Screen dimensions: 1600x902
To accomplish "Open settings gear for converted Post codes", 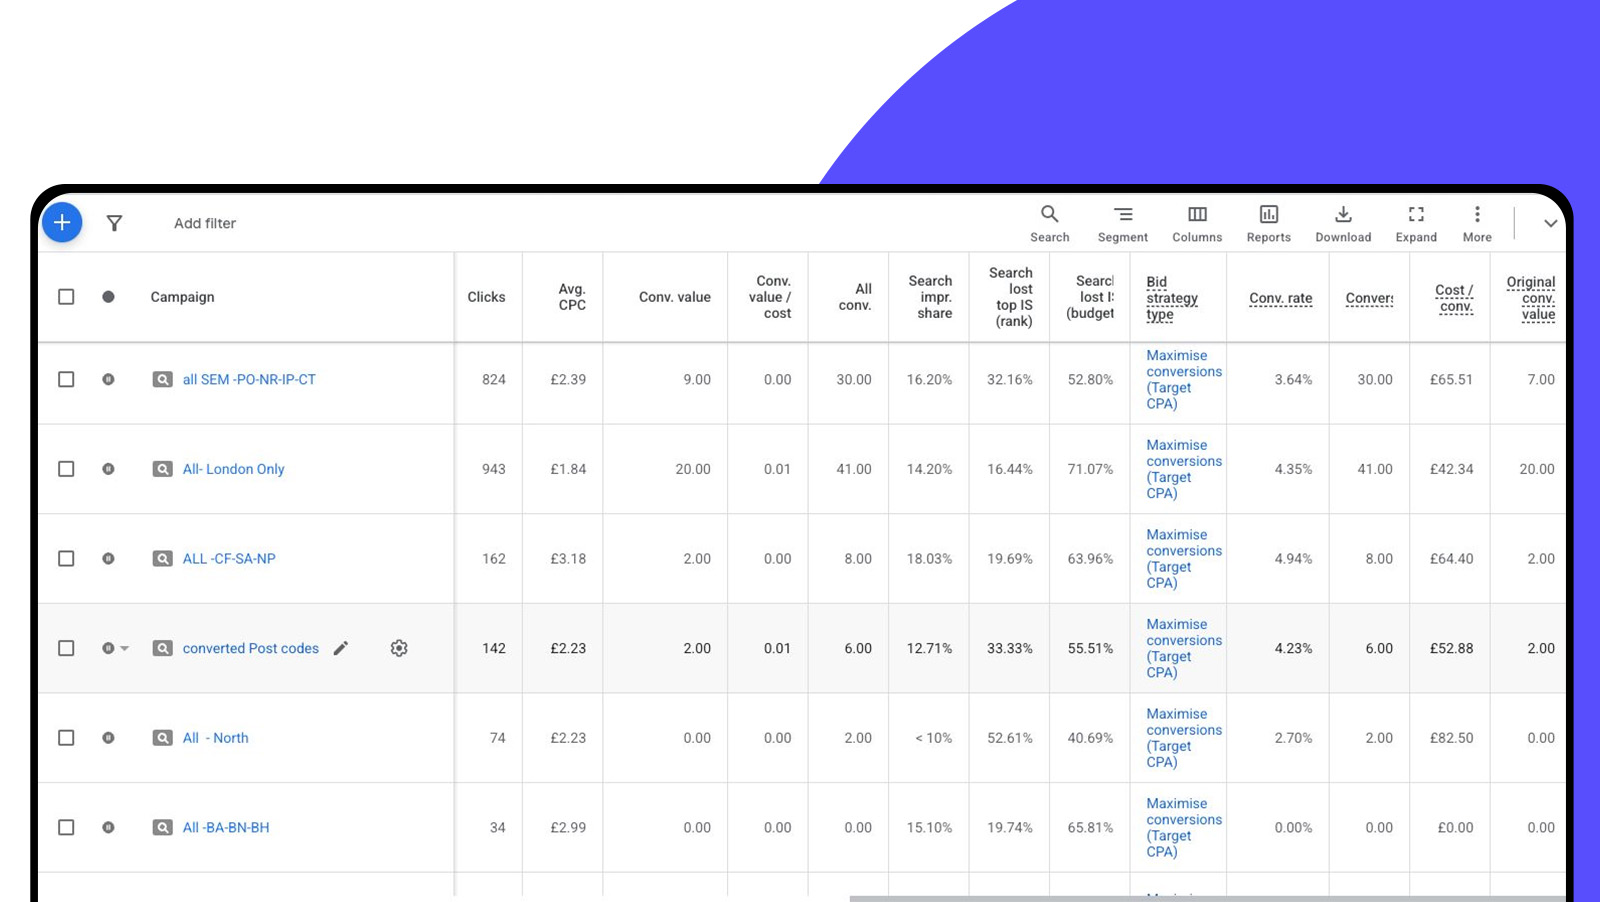I will pyautogui.click(x=399, y=648).
